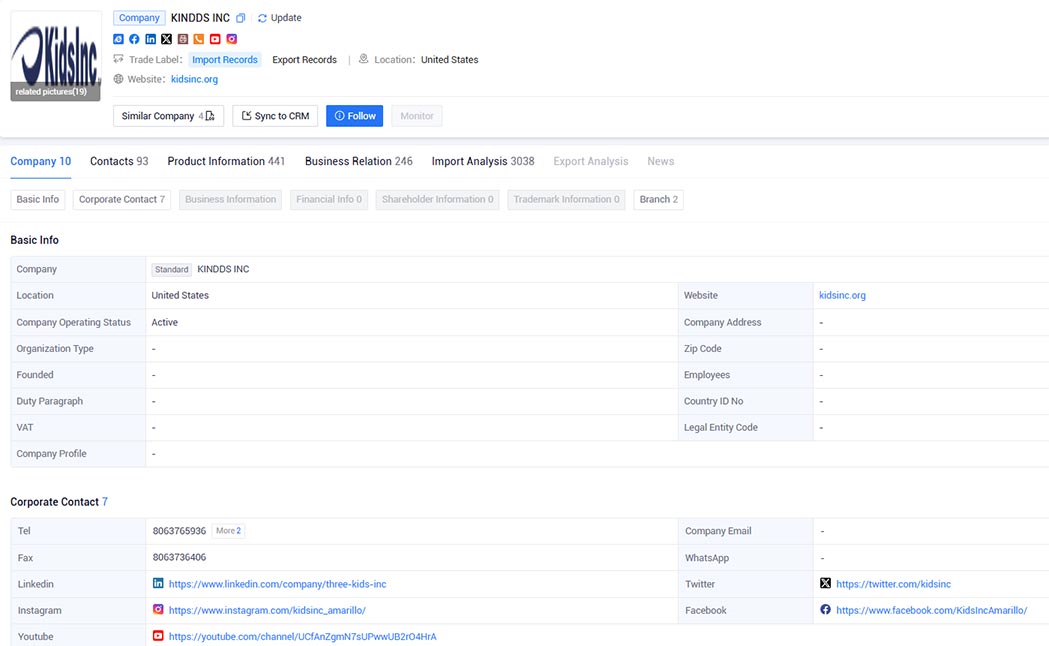Open the Import Analysis 3038 tab
Screen dimensions: 1049x646
(483, 161)
